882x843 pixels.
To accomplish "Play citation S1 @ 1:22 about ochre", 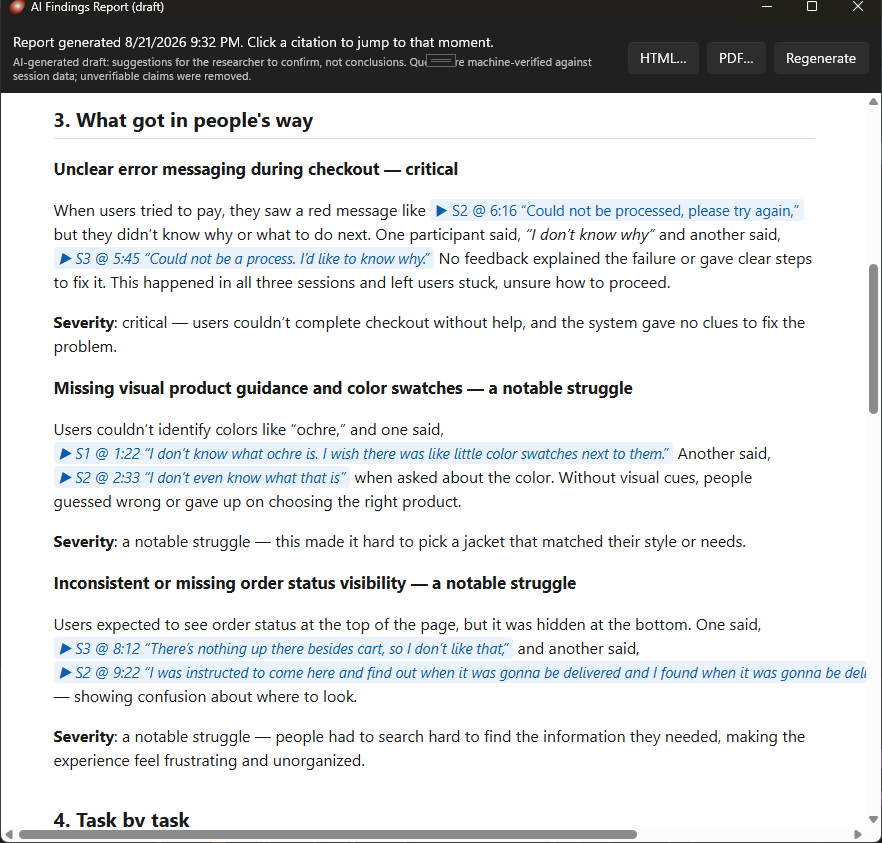I will 363,454.
